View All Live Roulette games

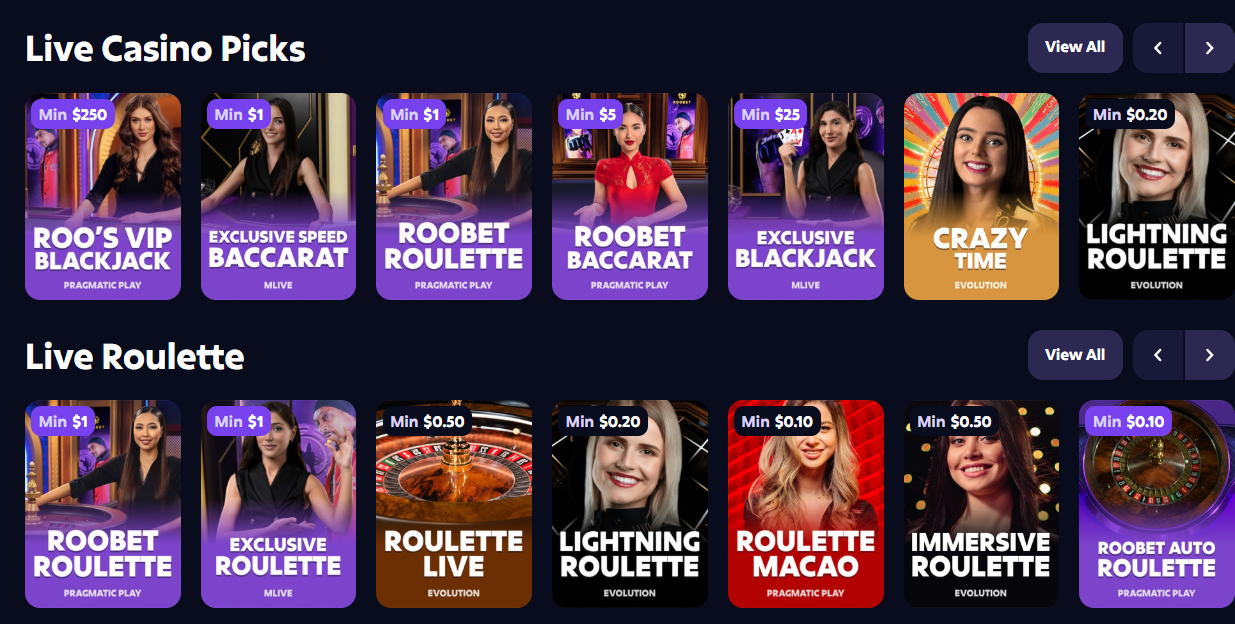tap(1075, 355)
